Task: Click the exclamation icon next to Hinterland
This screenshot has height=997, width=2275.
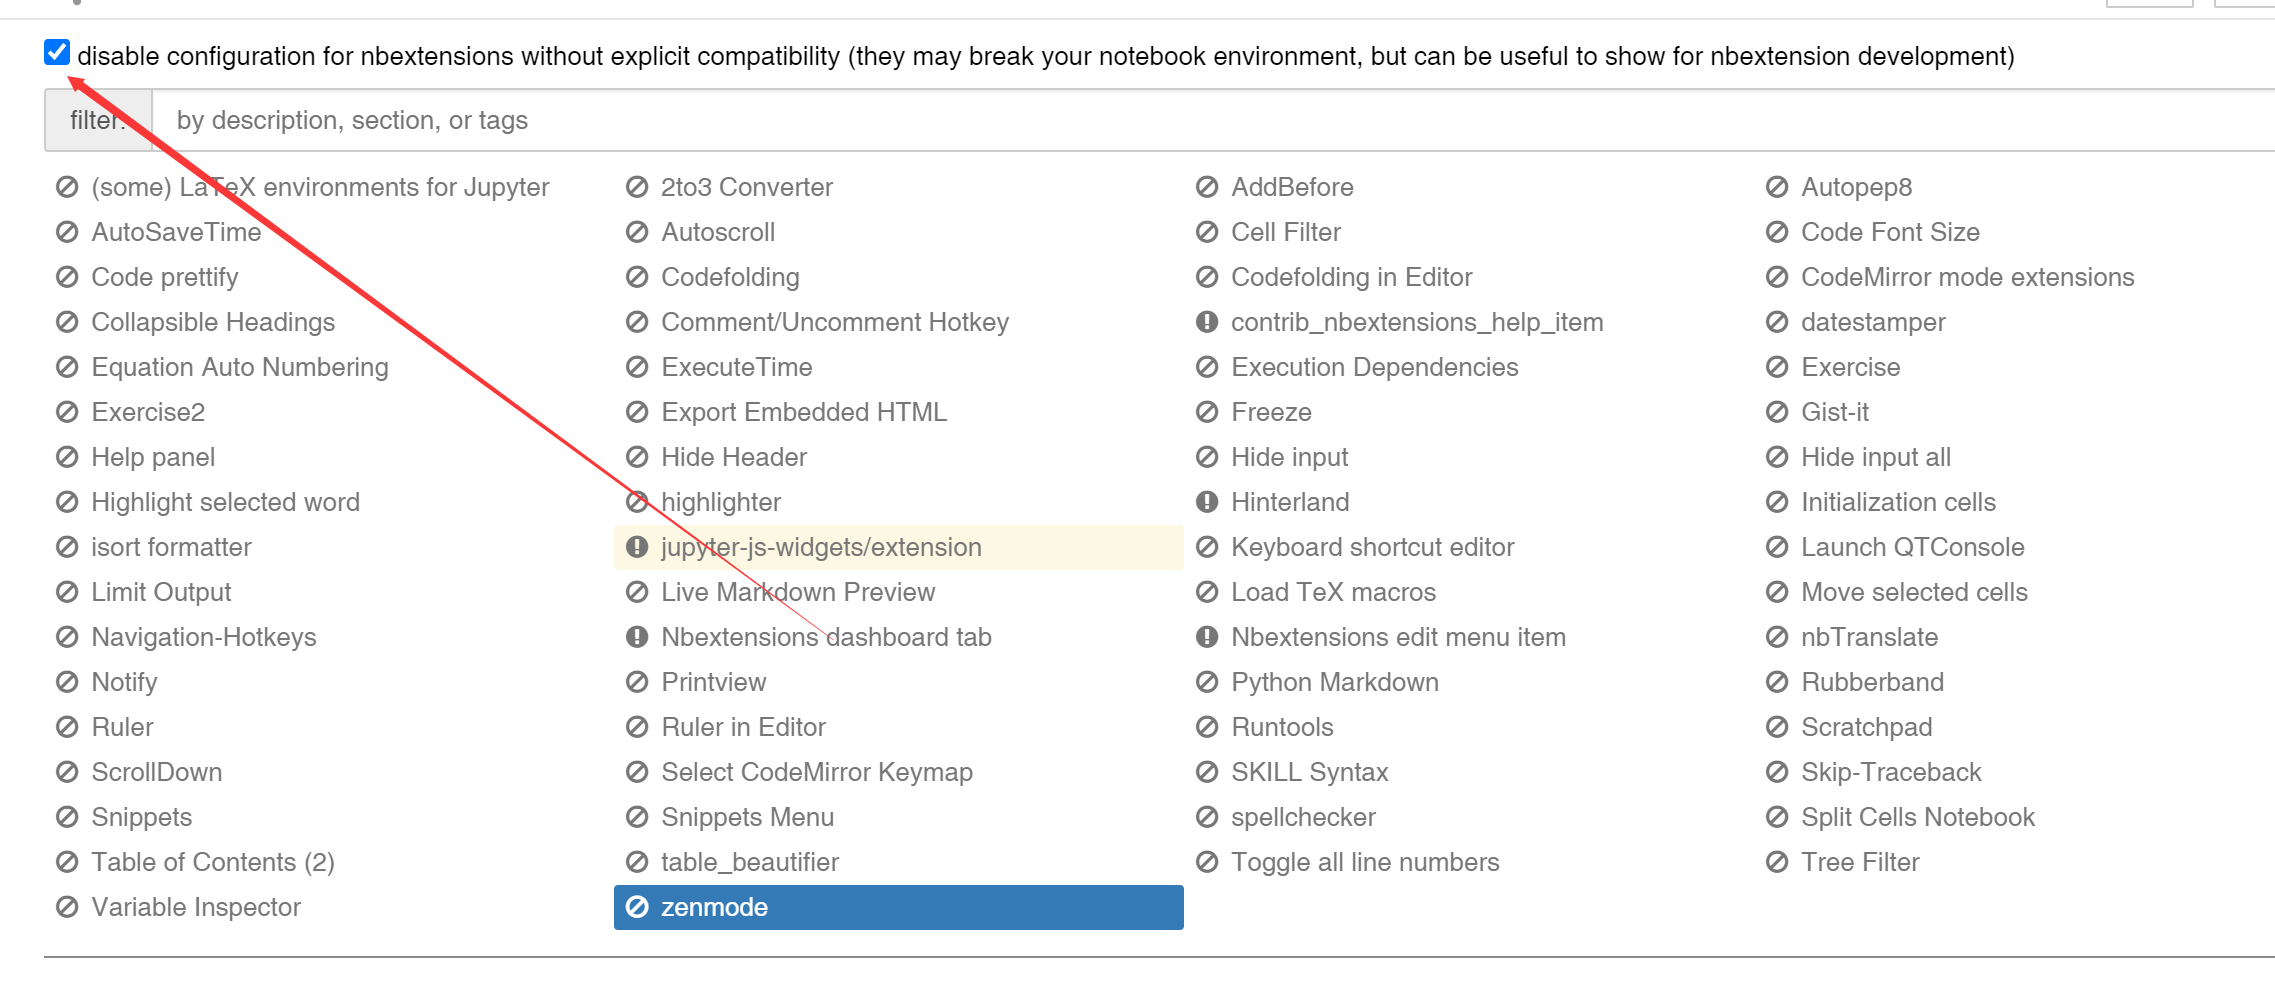Action: 1207,502
